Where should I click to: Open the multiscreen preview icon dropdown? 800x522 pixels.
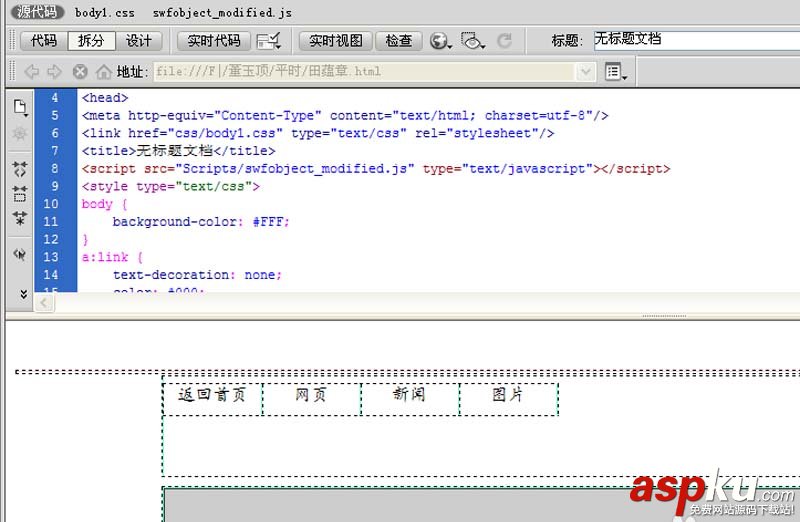(x=268, y=41)
